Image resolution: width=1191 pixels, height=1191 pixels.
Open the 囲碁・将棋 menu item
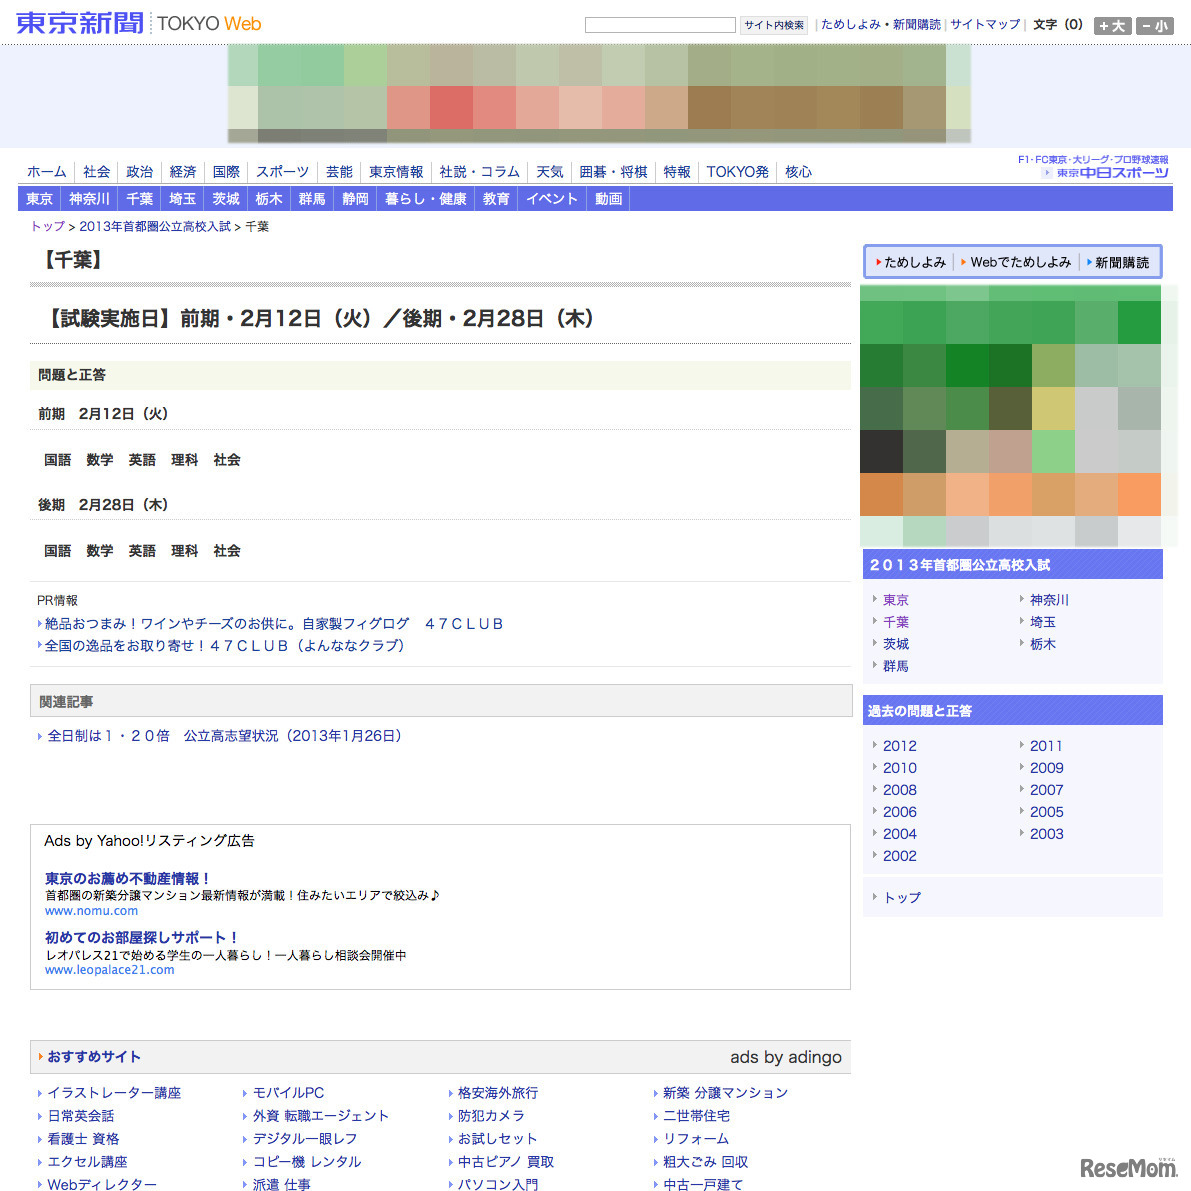(x=613, y=172)
